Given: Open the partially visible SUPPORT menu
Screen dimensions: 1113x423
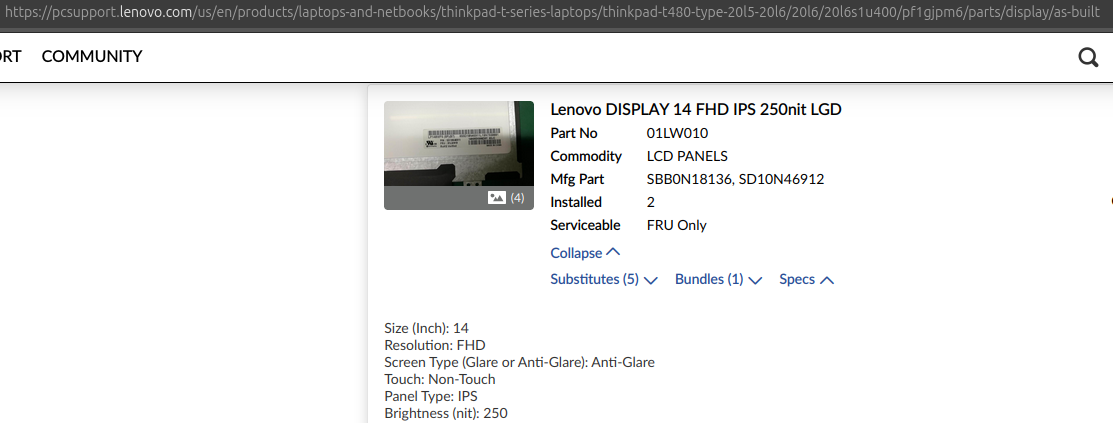Looking at the screenshot, I should [10, 56].
